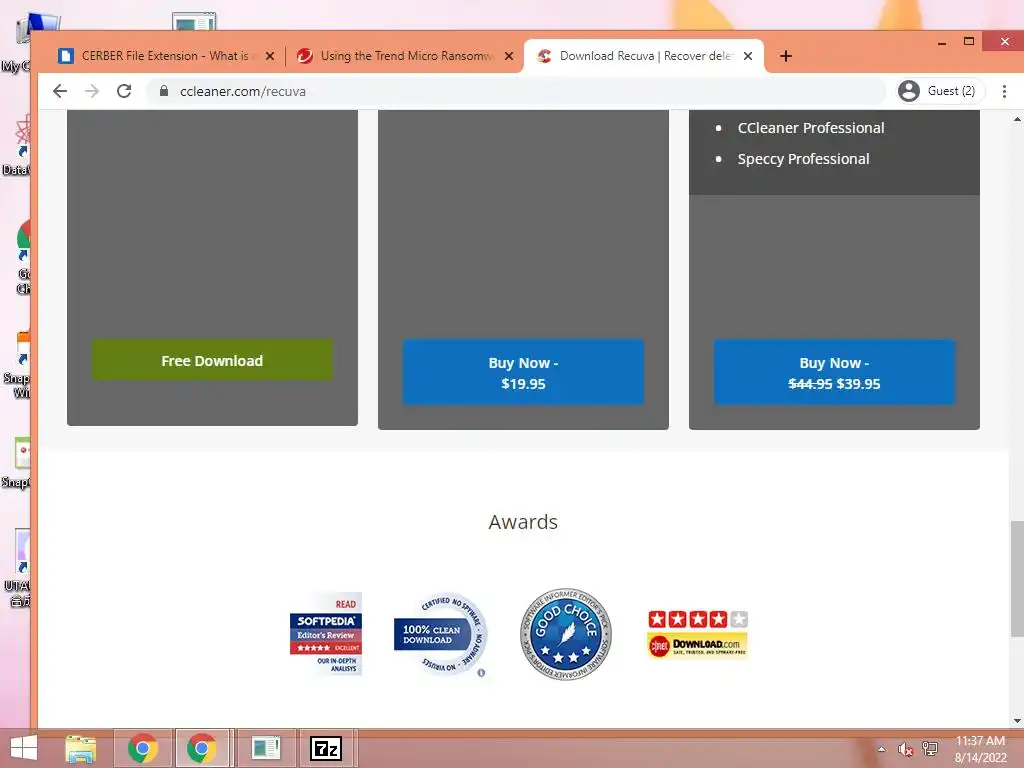Image resolution: width=1024 pixels, height=768 pixels.
Task: Open the Chrome three-dot menu
Action: coord(1004,91)
